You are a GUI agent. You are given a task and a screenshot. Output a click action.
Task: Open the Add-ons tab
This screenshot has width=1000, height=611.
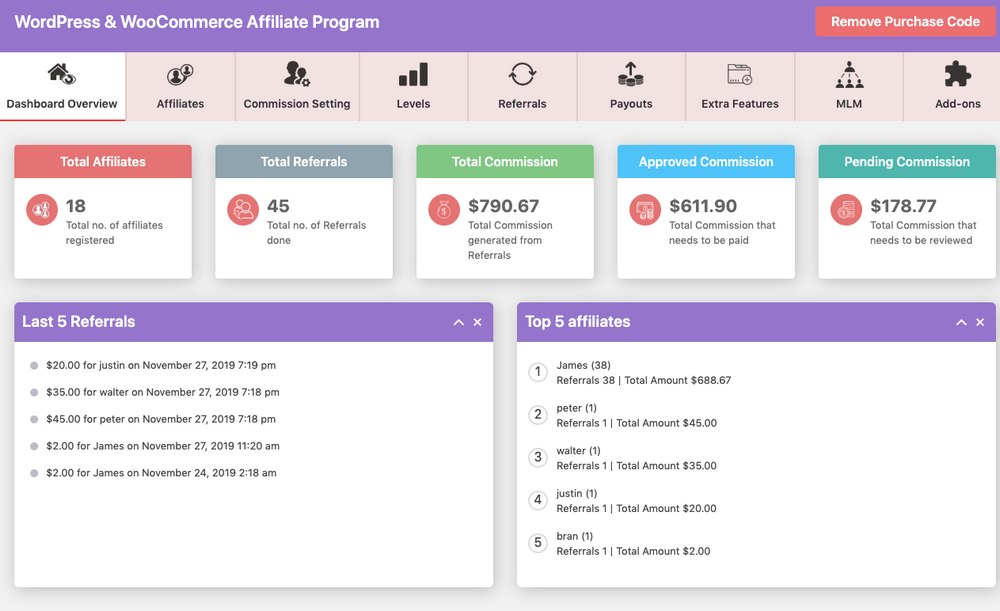pyautogui.click(x=952, y=87)
